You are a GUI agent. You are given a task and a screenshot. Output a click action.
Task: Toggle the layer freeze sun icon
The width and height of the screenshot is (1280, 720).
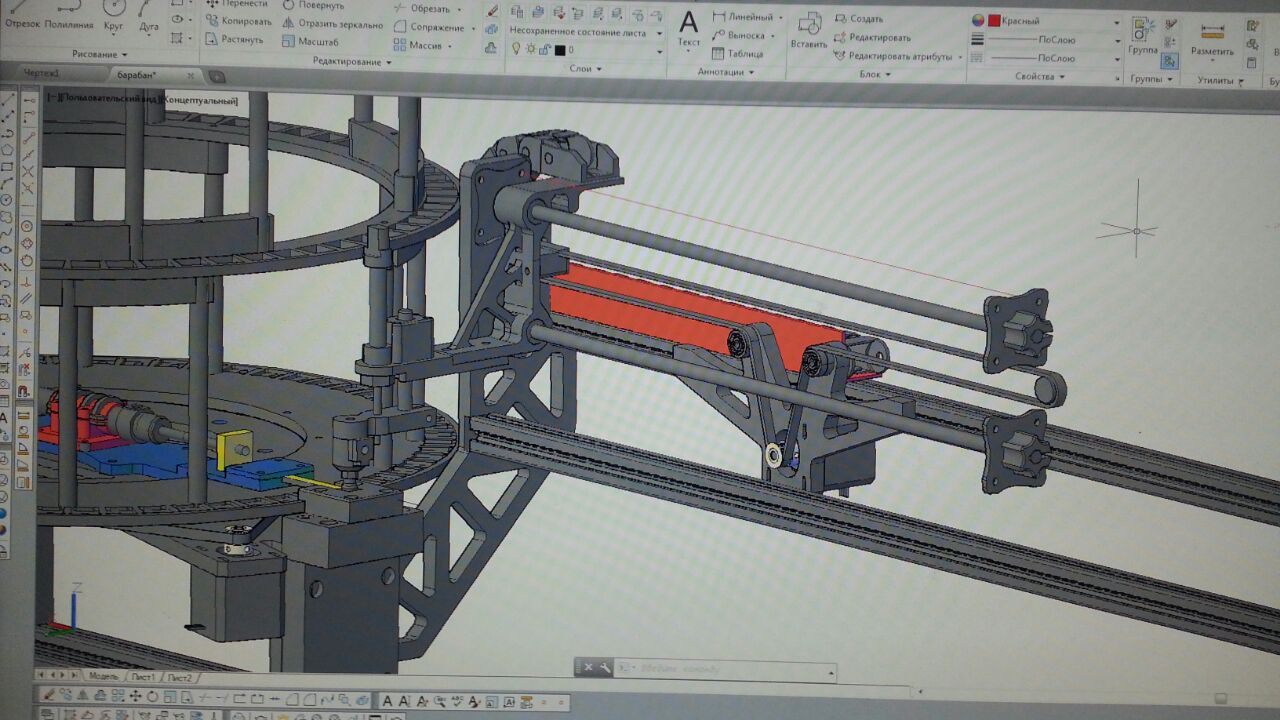530,50
